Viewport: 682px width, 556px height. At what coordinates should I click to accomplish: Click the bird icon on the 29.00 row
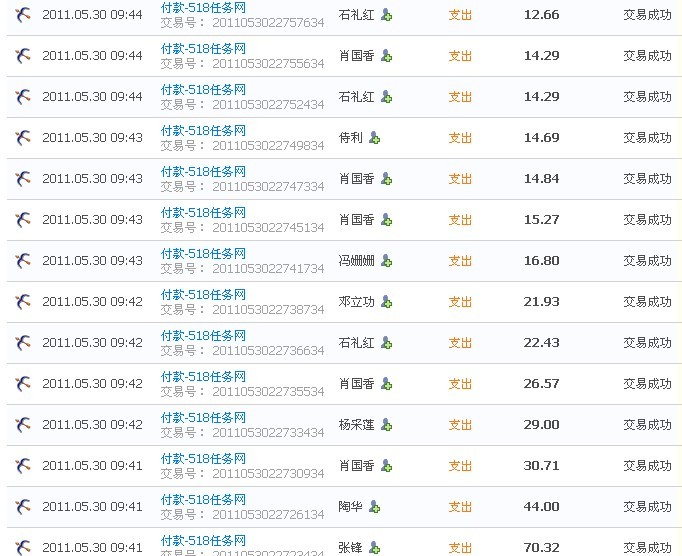[x=23, y=425]
